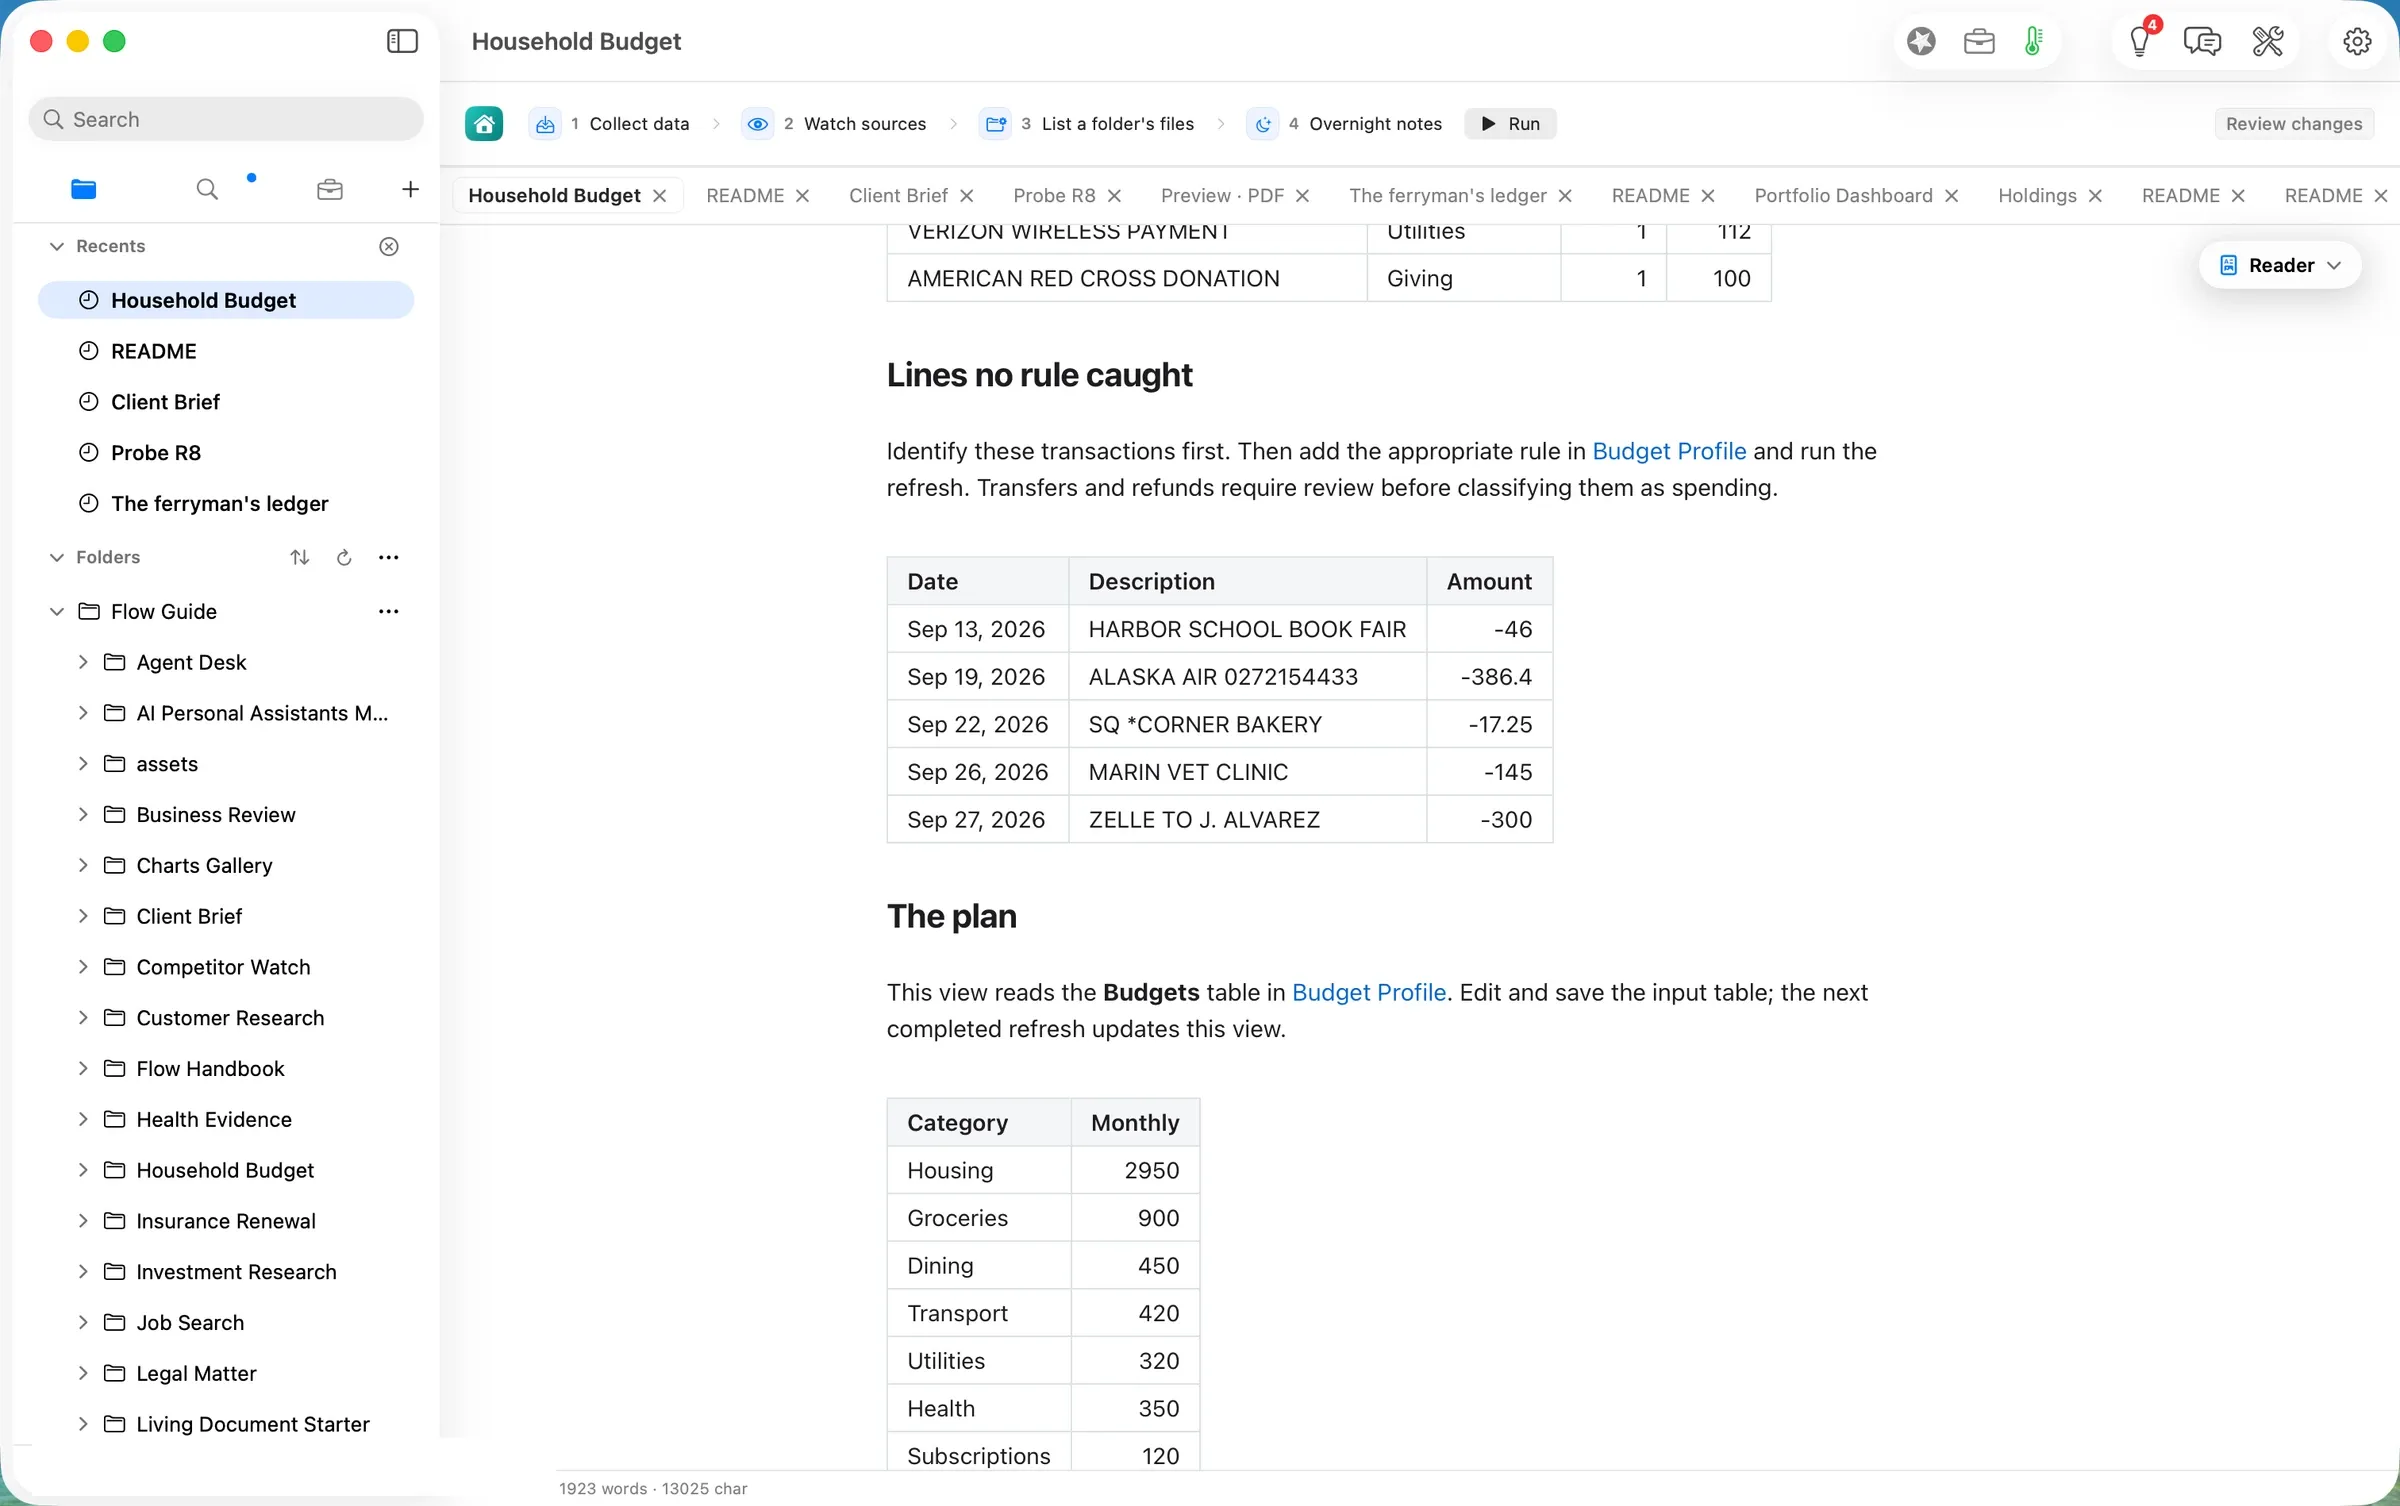The width and height of the screenshot is (2400, 1506).
Task: Clear the Recents list
Action: pos(389,247)
